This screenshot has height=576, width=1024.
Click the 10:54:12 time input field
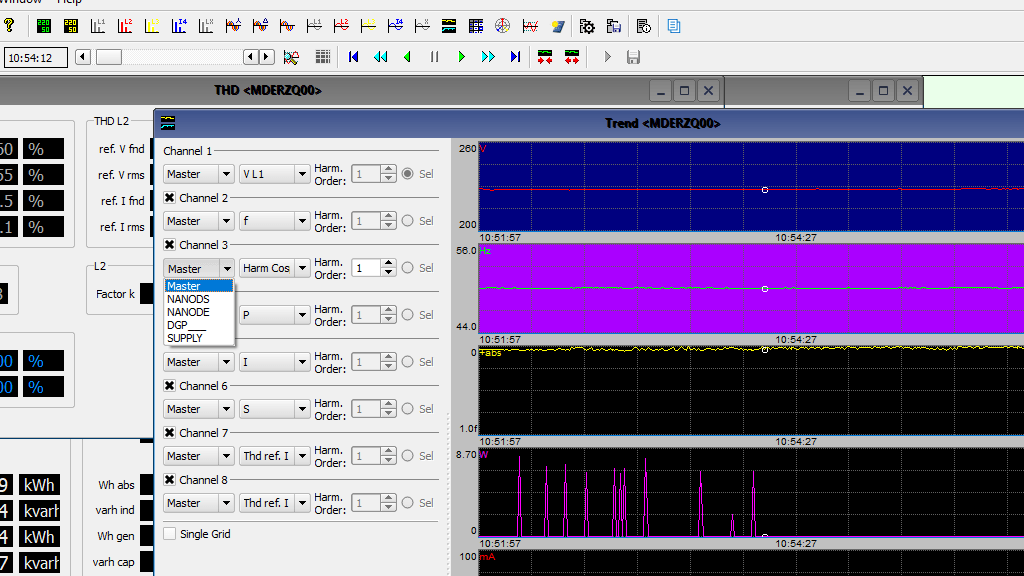[36, 58]
